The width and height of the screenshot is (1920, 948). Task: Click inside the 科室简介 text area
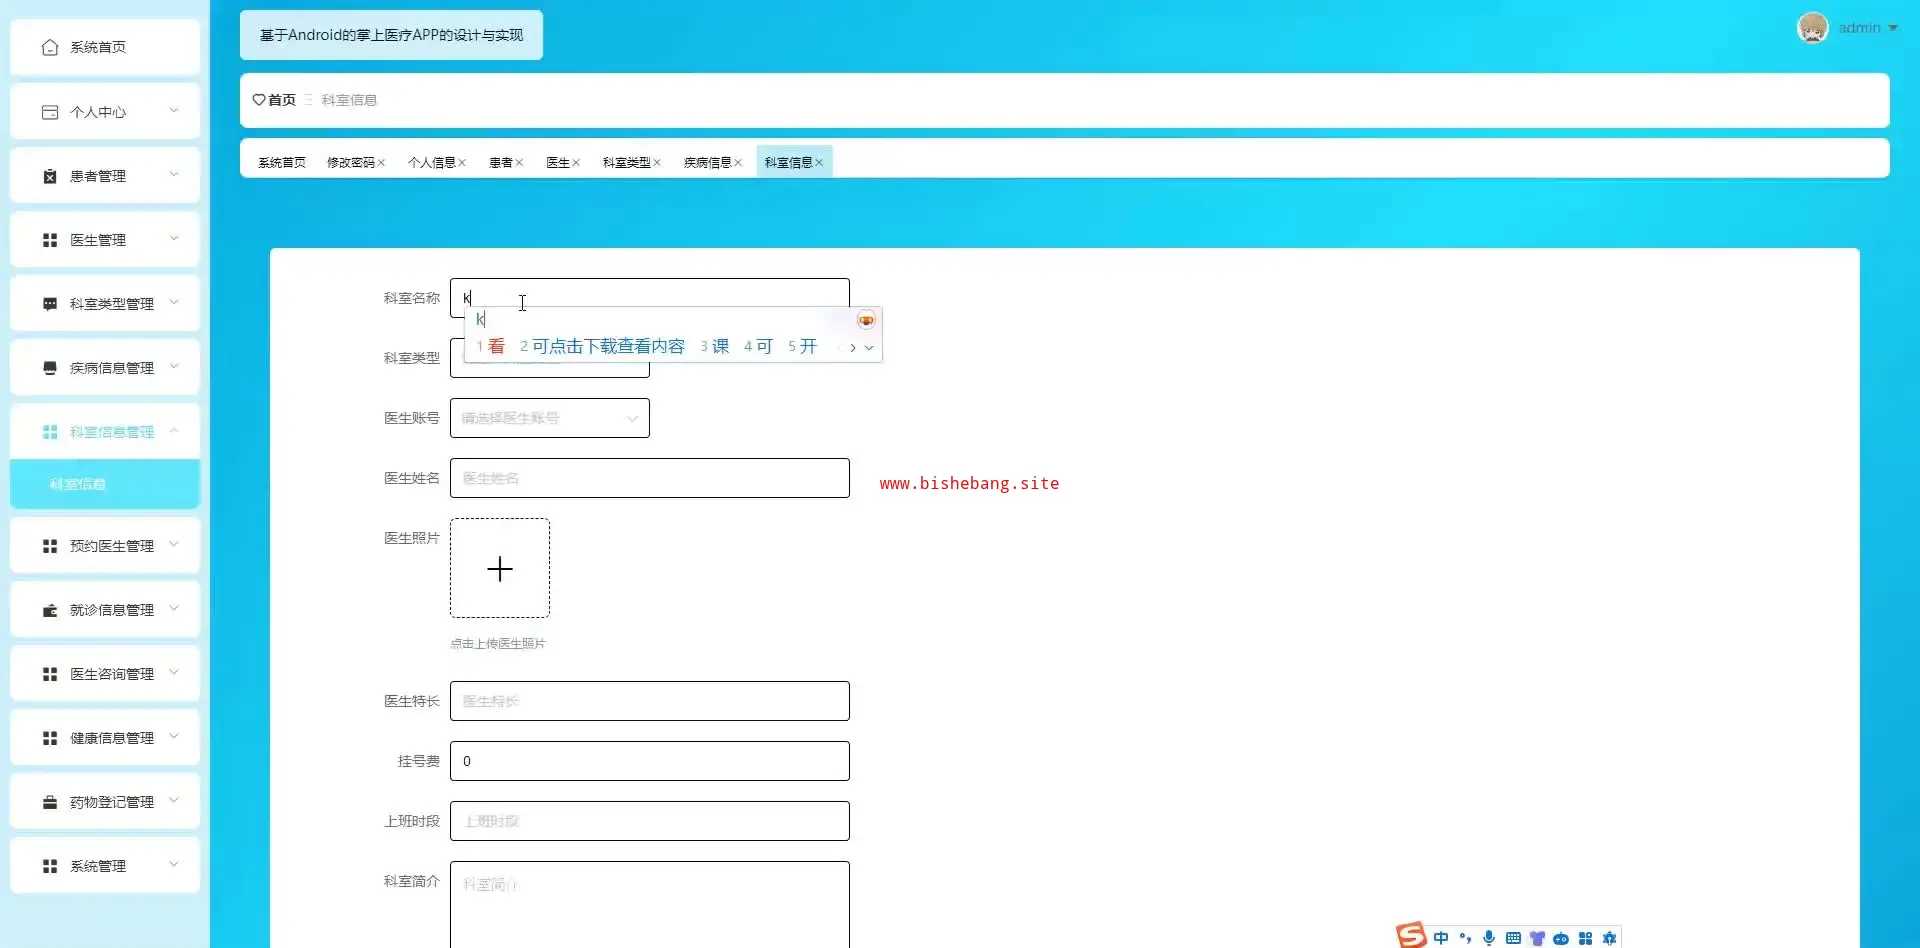[650, 904]
